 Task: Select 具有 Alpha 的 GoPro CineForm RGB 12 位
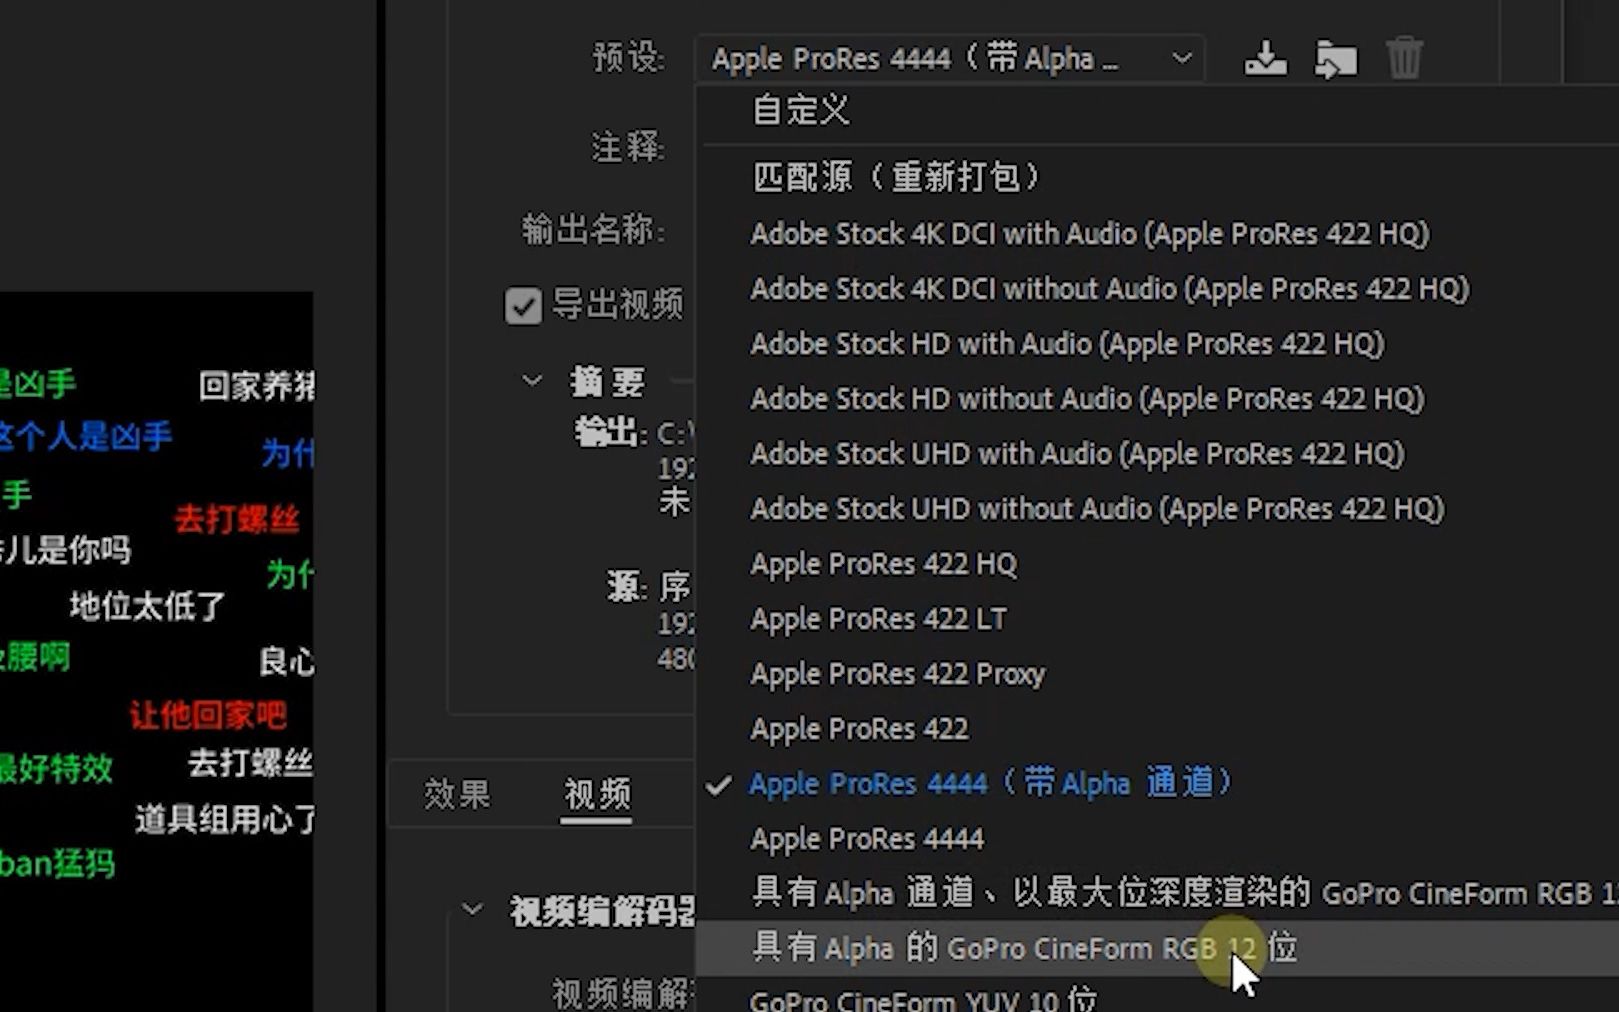click(x=1157, y=948)
